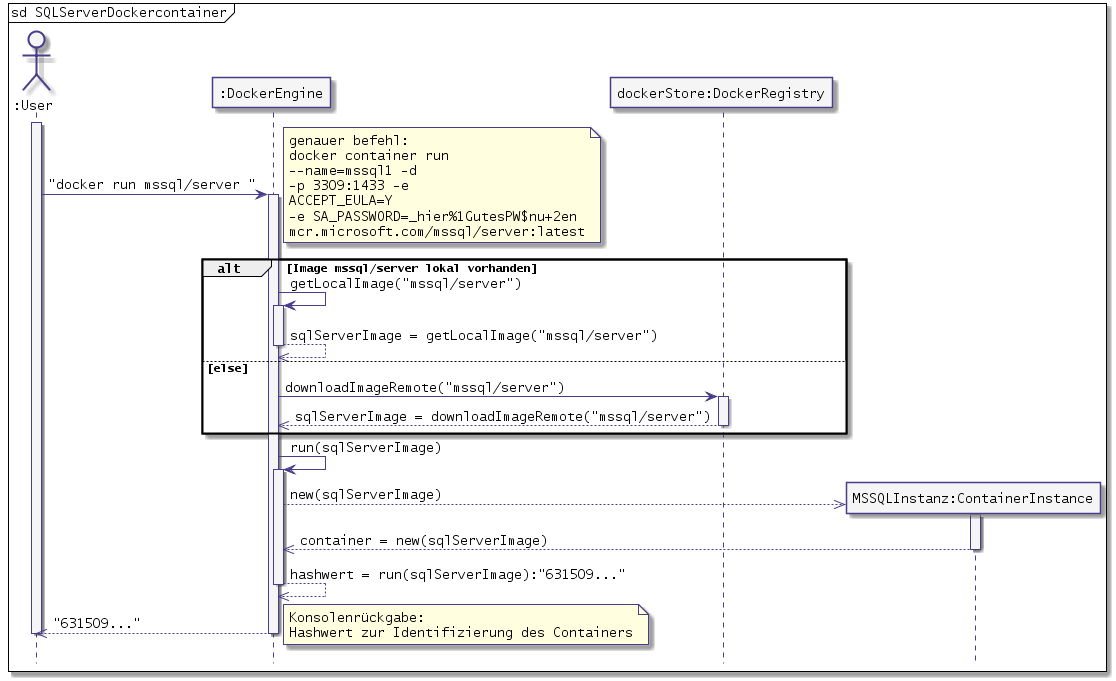Click the downloadImageRemote("mssql/server") message label

pos(425,387)
